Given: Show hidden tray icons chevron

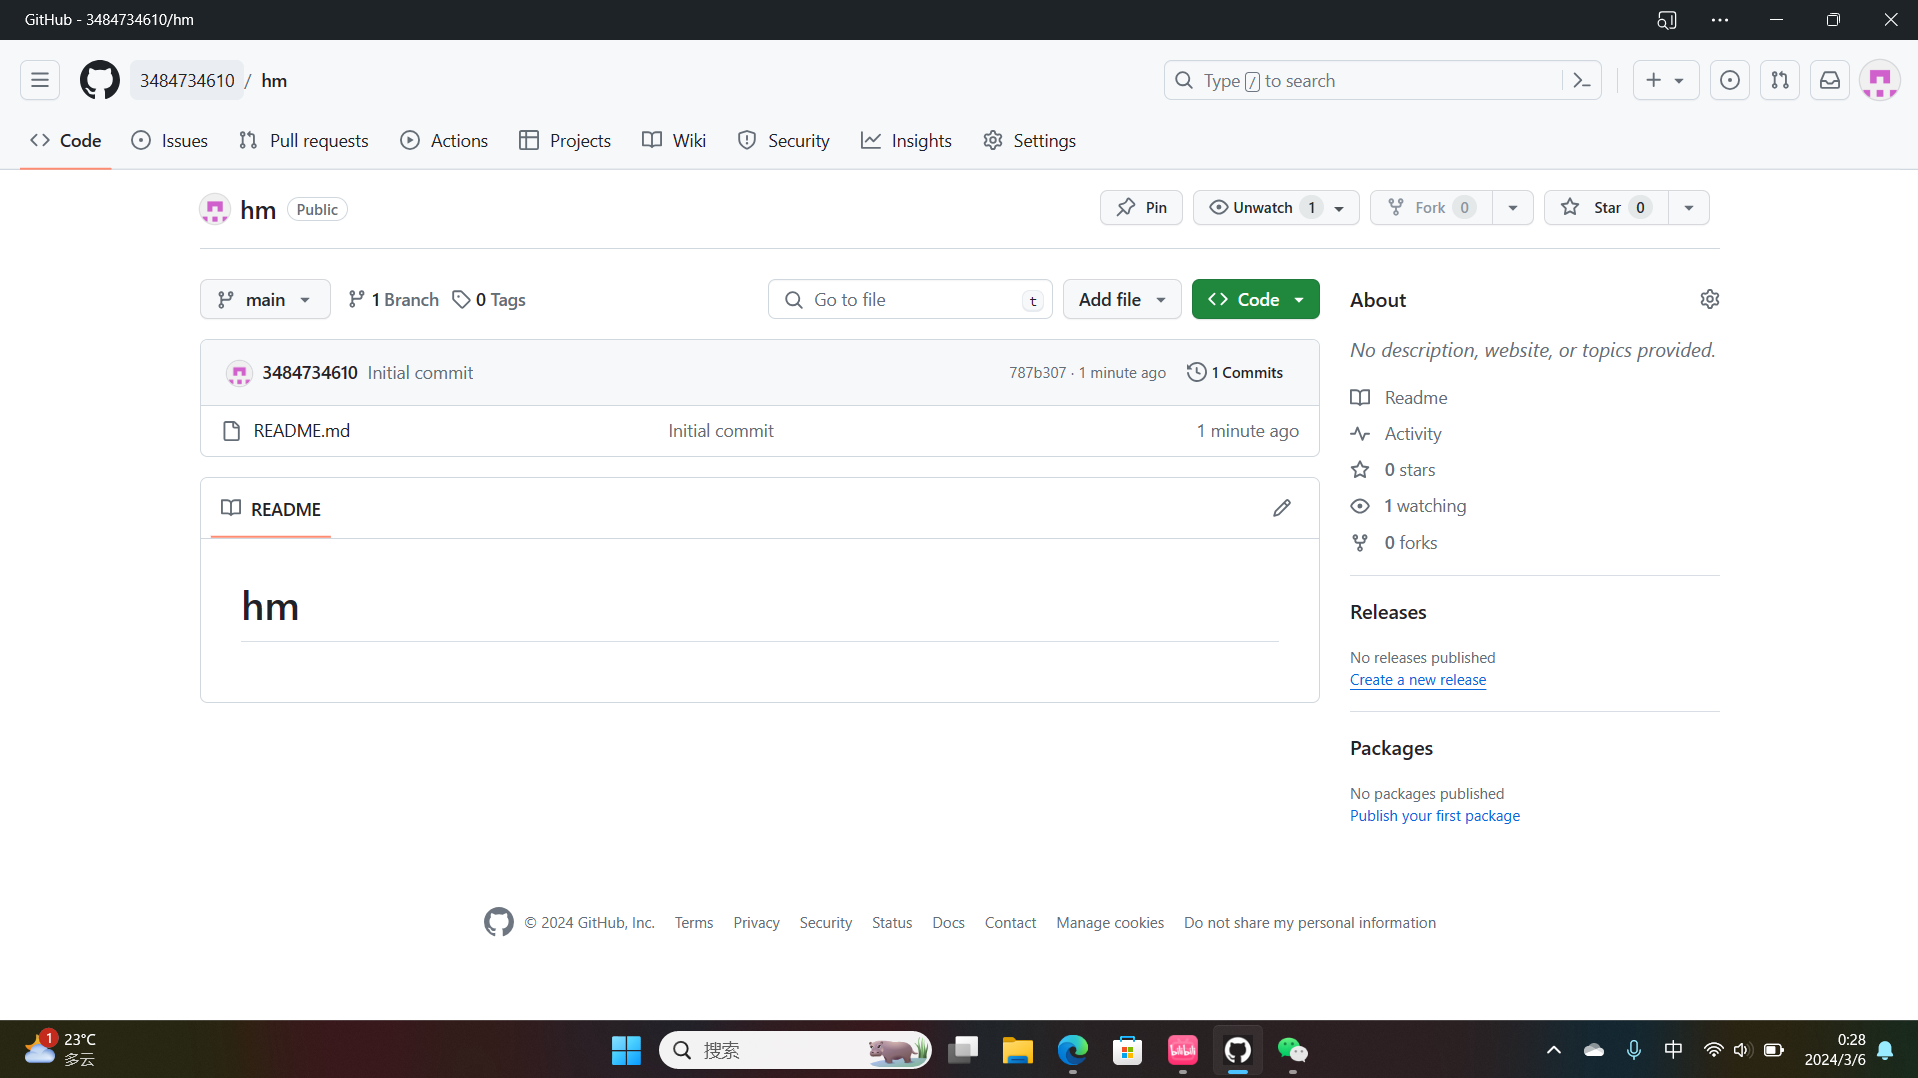Looking at the screenshot, I should [1554, 1050].
